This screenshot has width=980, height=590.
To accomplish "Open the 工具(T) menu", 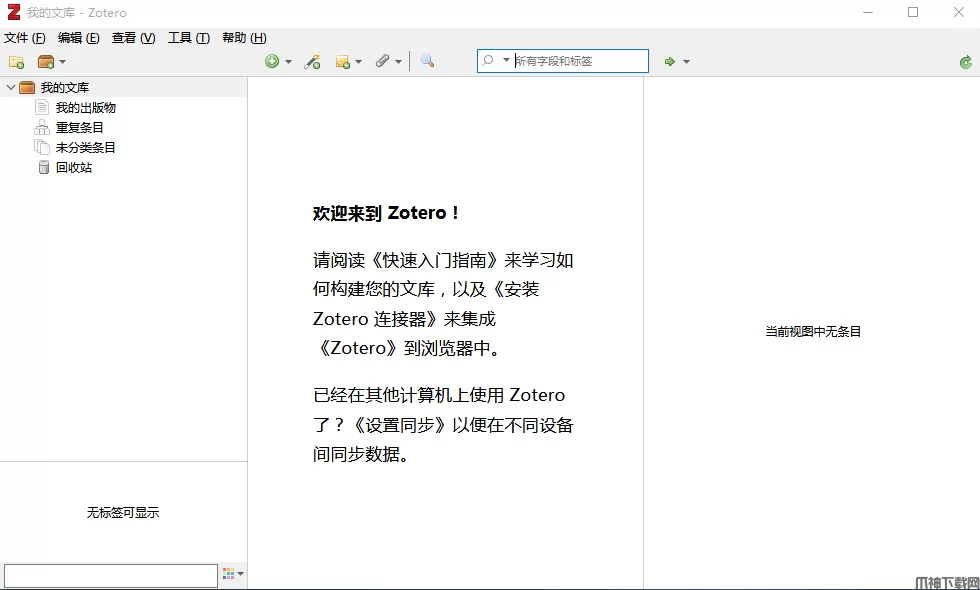I will 188,38.
